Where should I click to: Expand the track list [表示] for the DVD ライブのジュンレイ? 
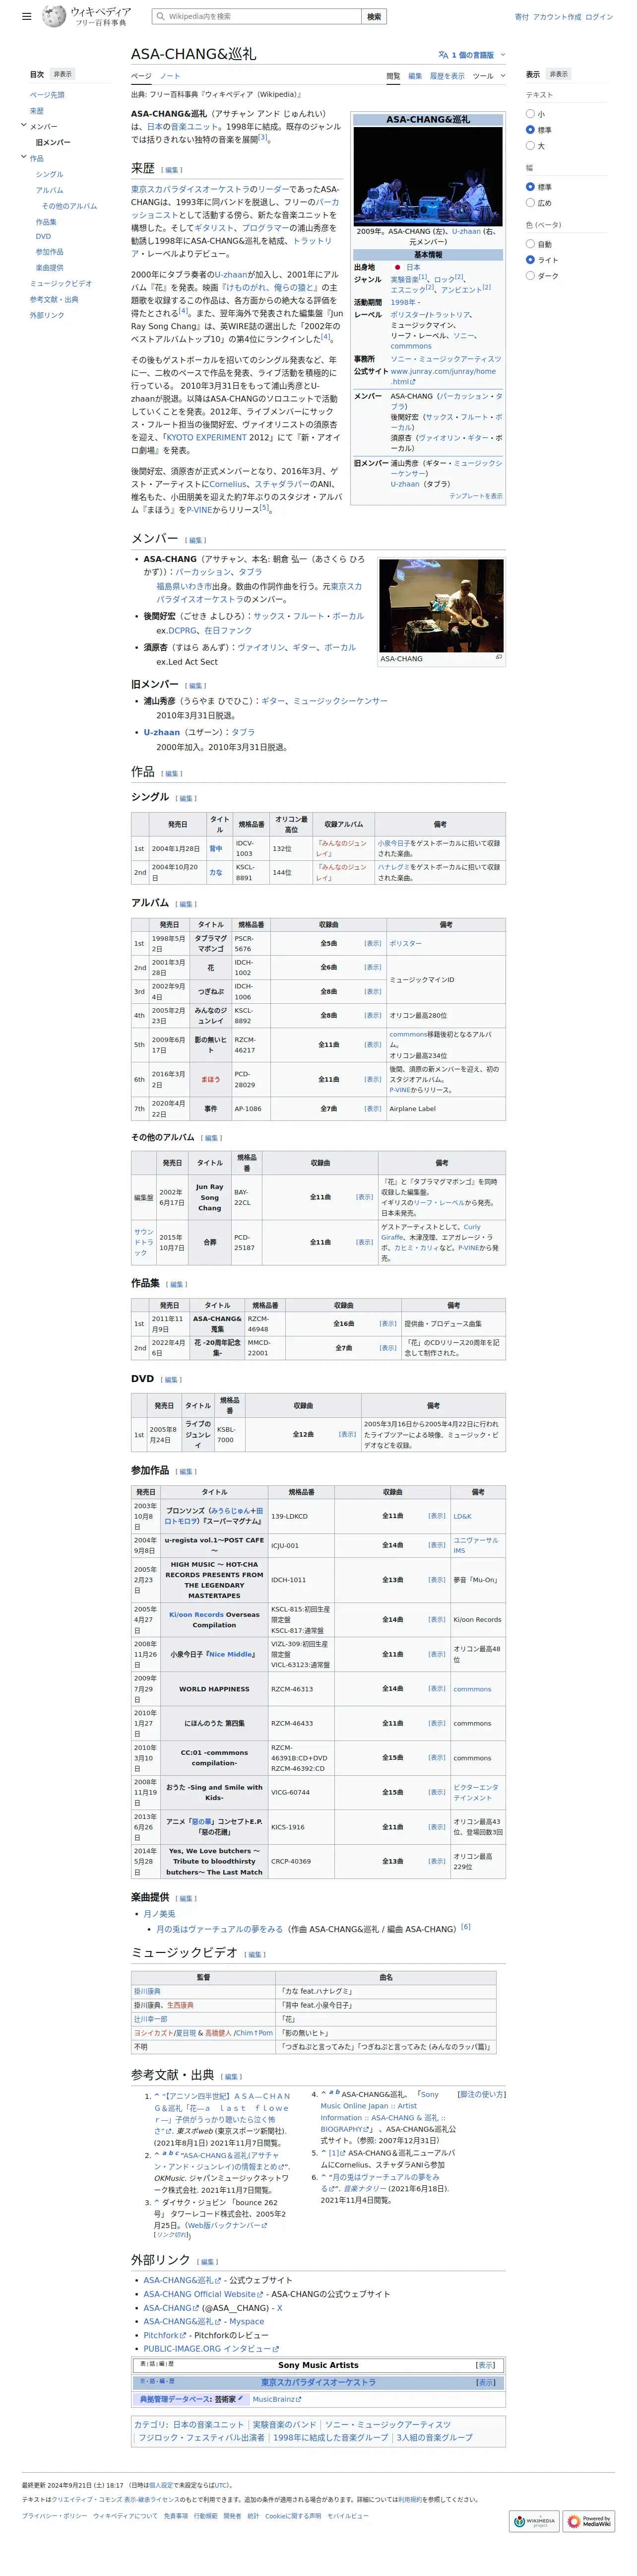(347, 1434)
